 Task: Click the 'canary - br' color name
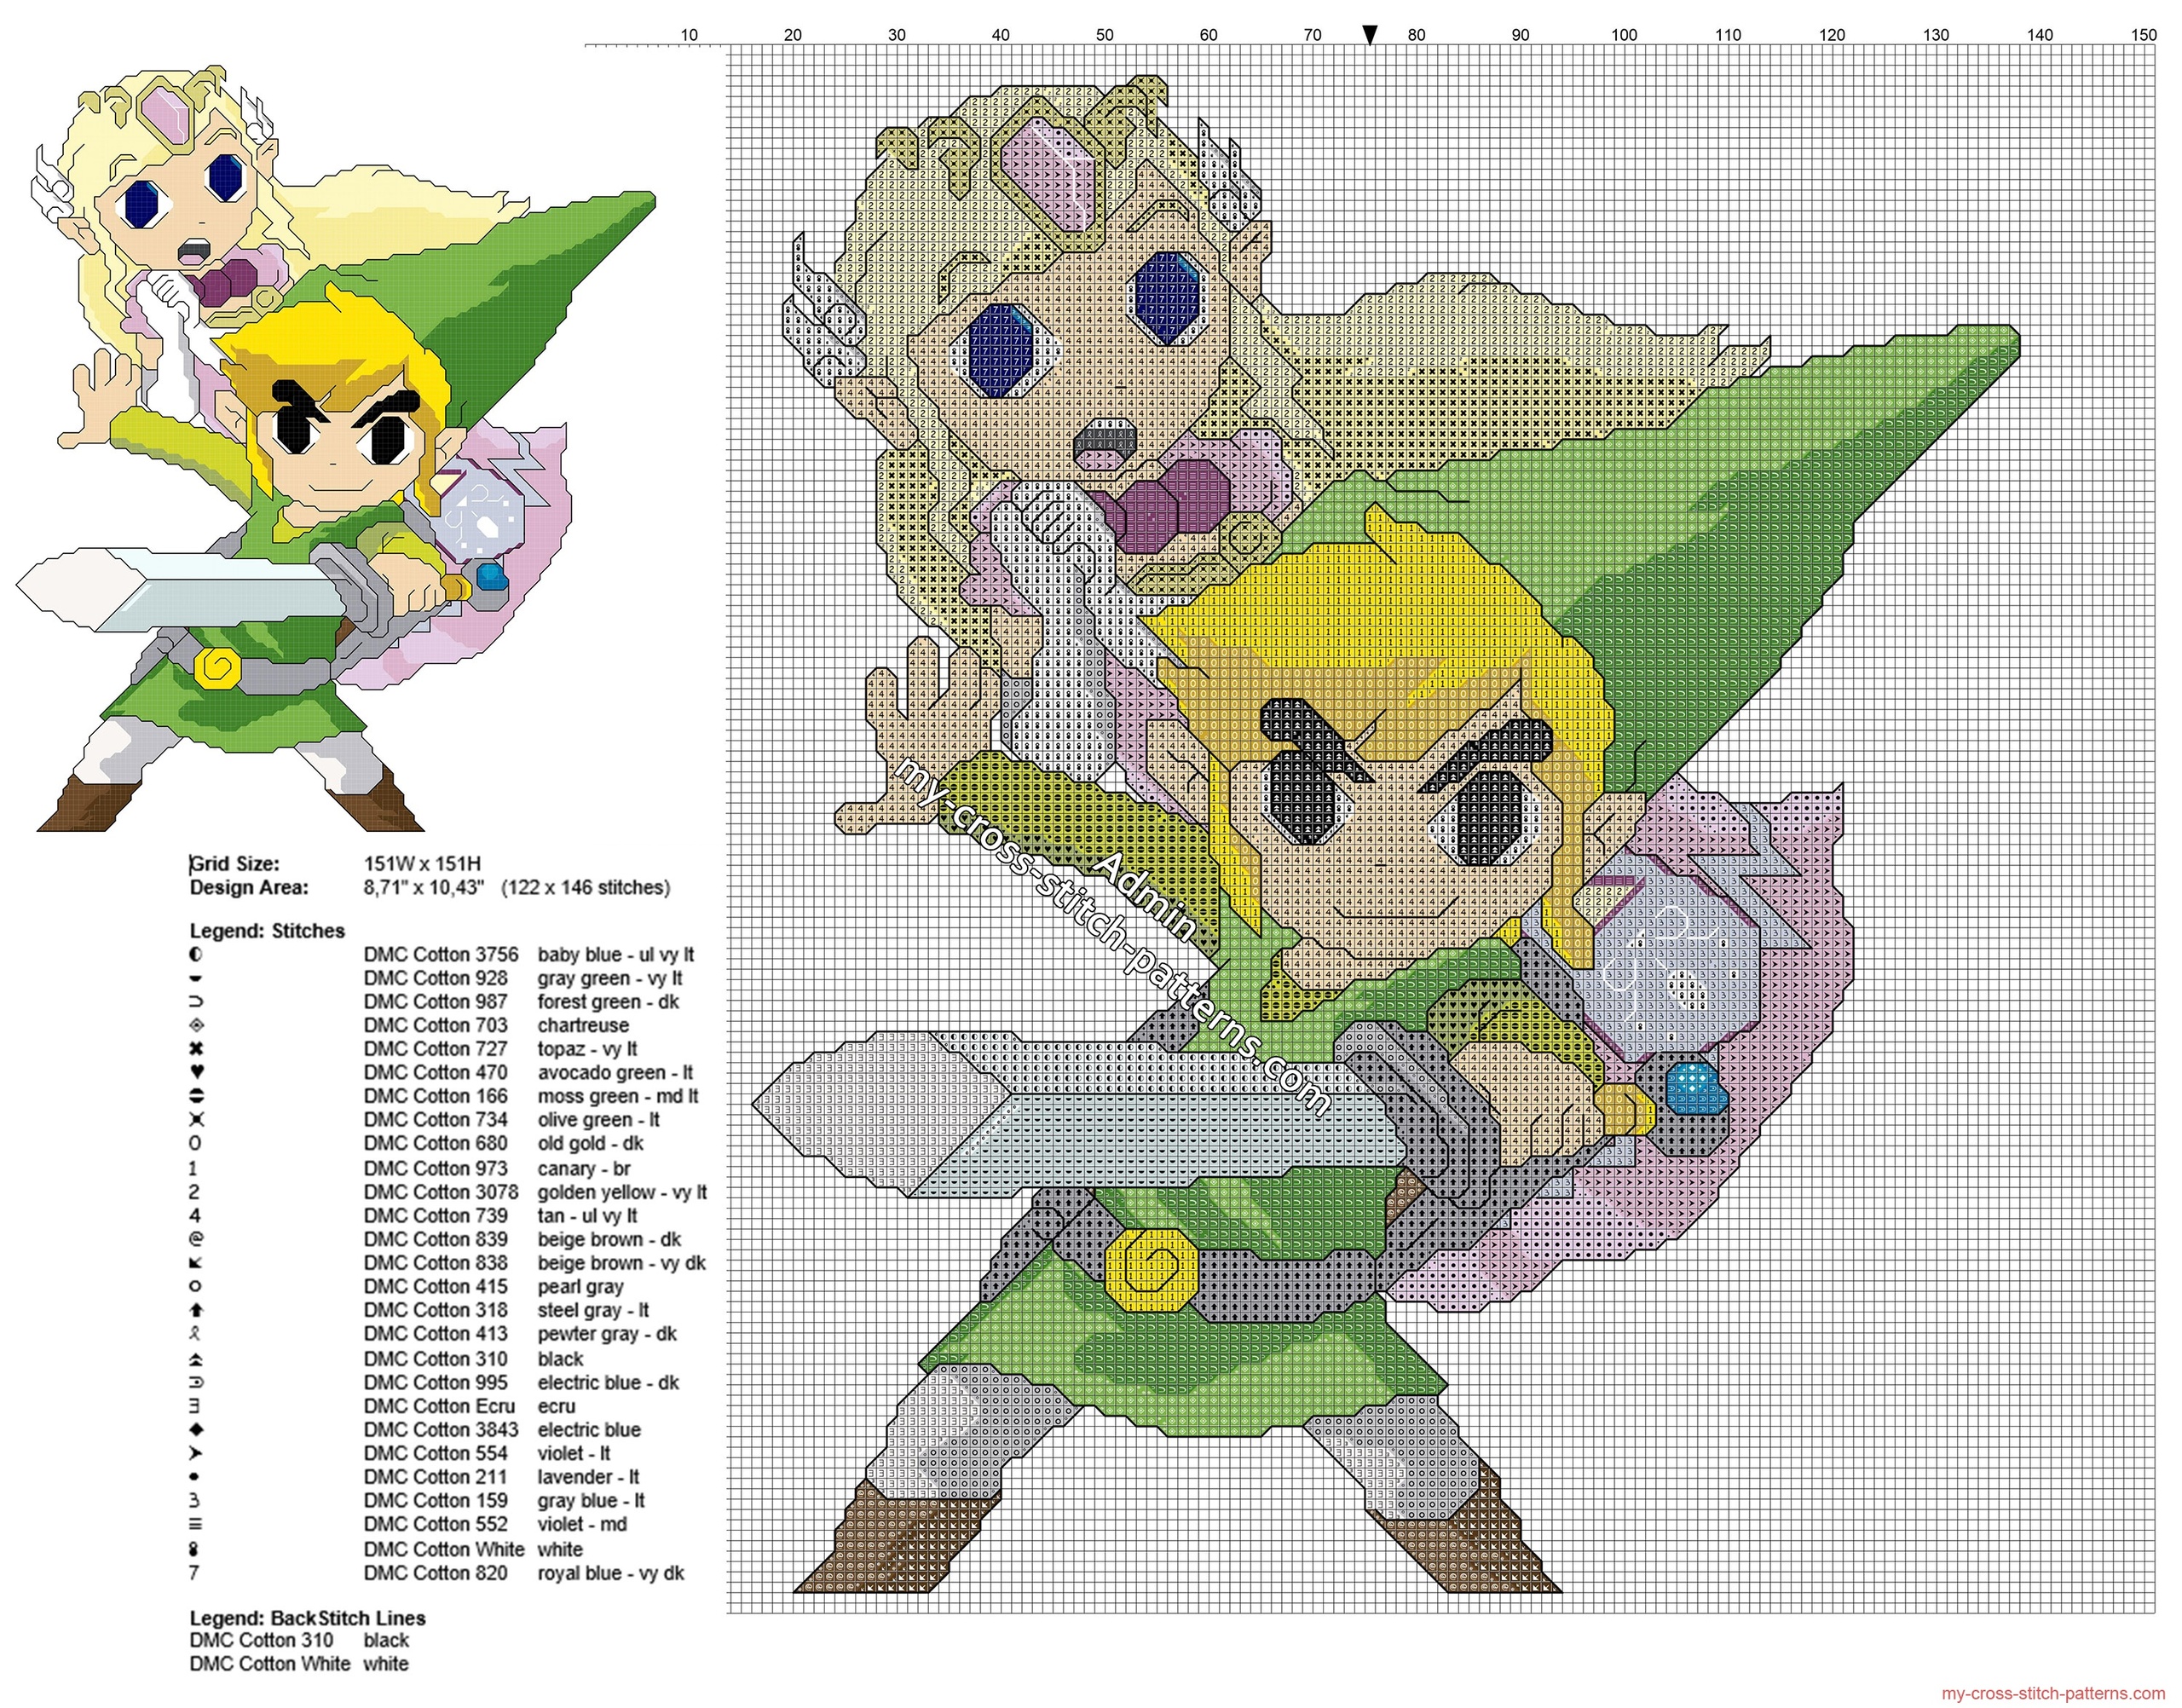pos(584,1168)
